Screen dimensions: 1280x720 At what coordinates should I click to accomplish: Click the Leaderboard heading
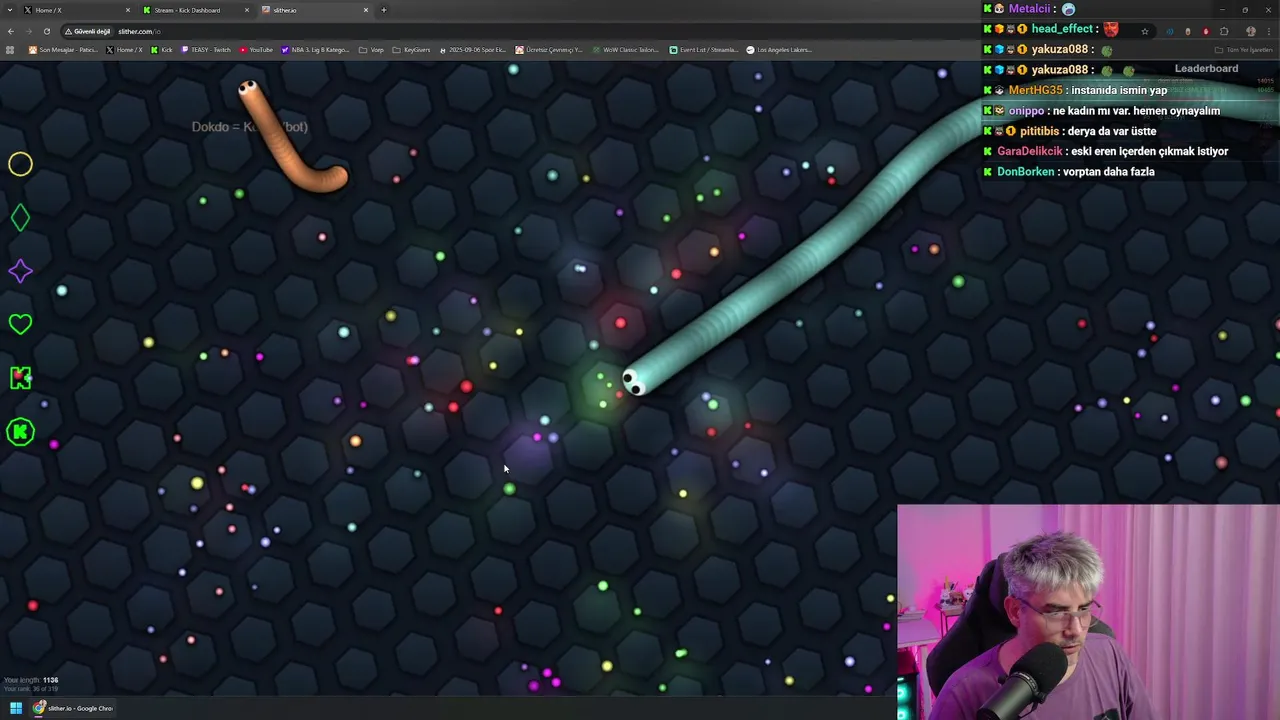click(x=1206, y=68)
